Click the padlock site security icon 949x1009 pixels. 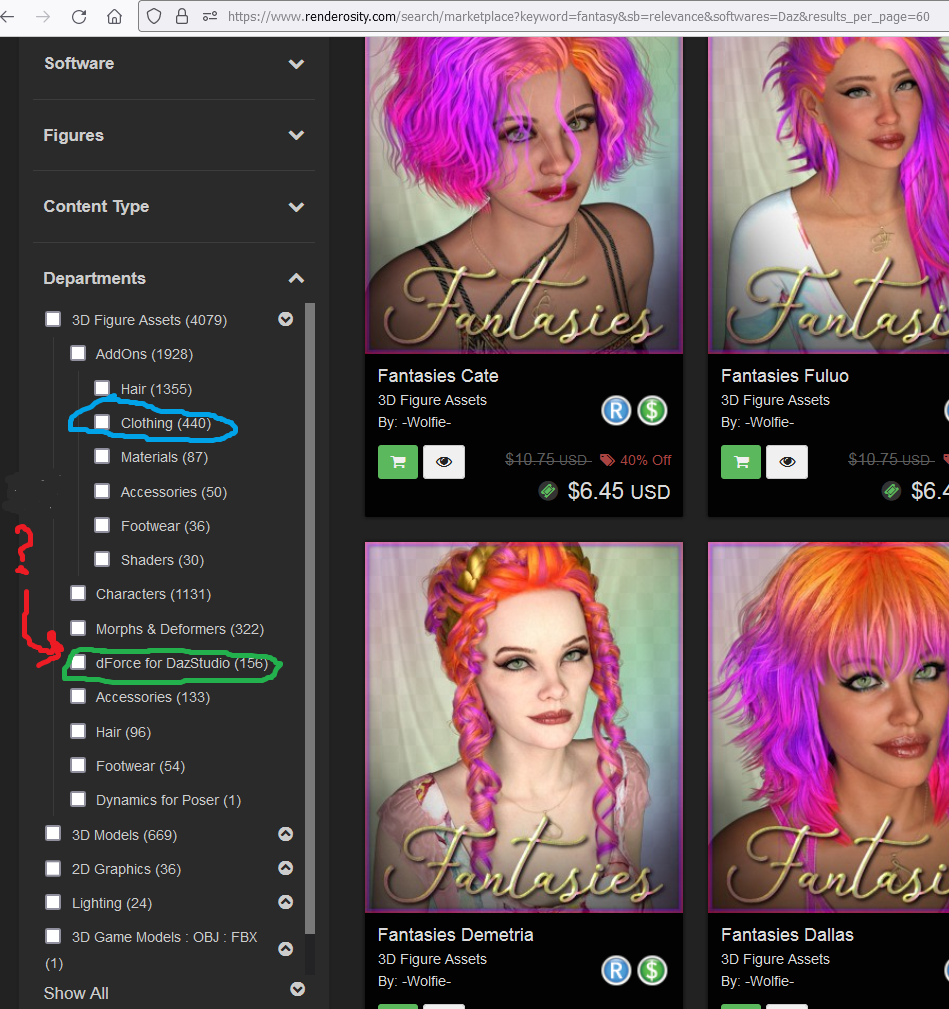[182, 17]
